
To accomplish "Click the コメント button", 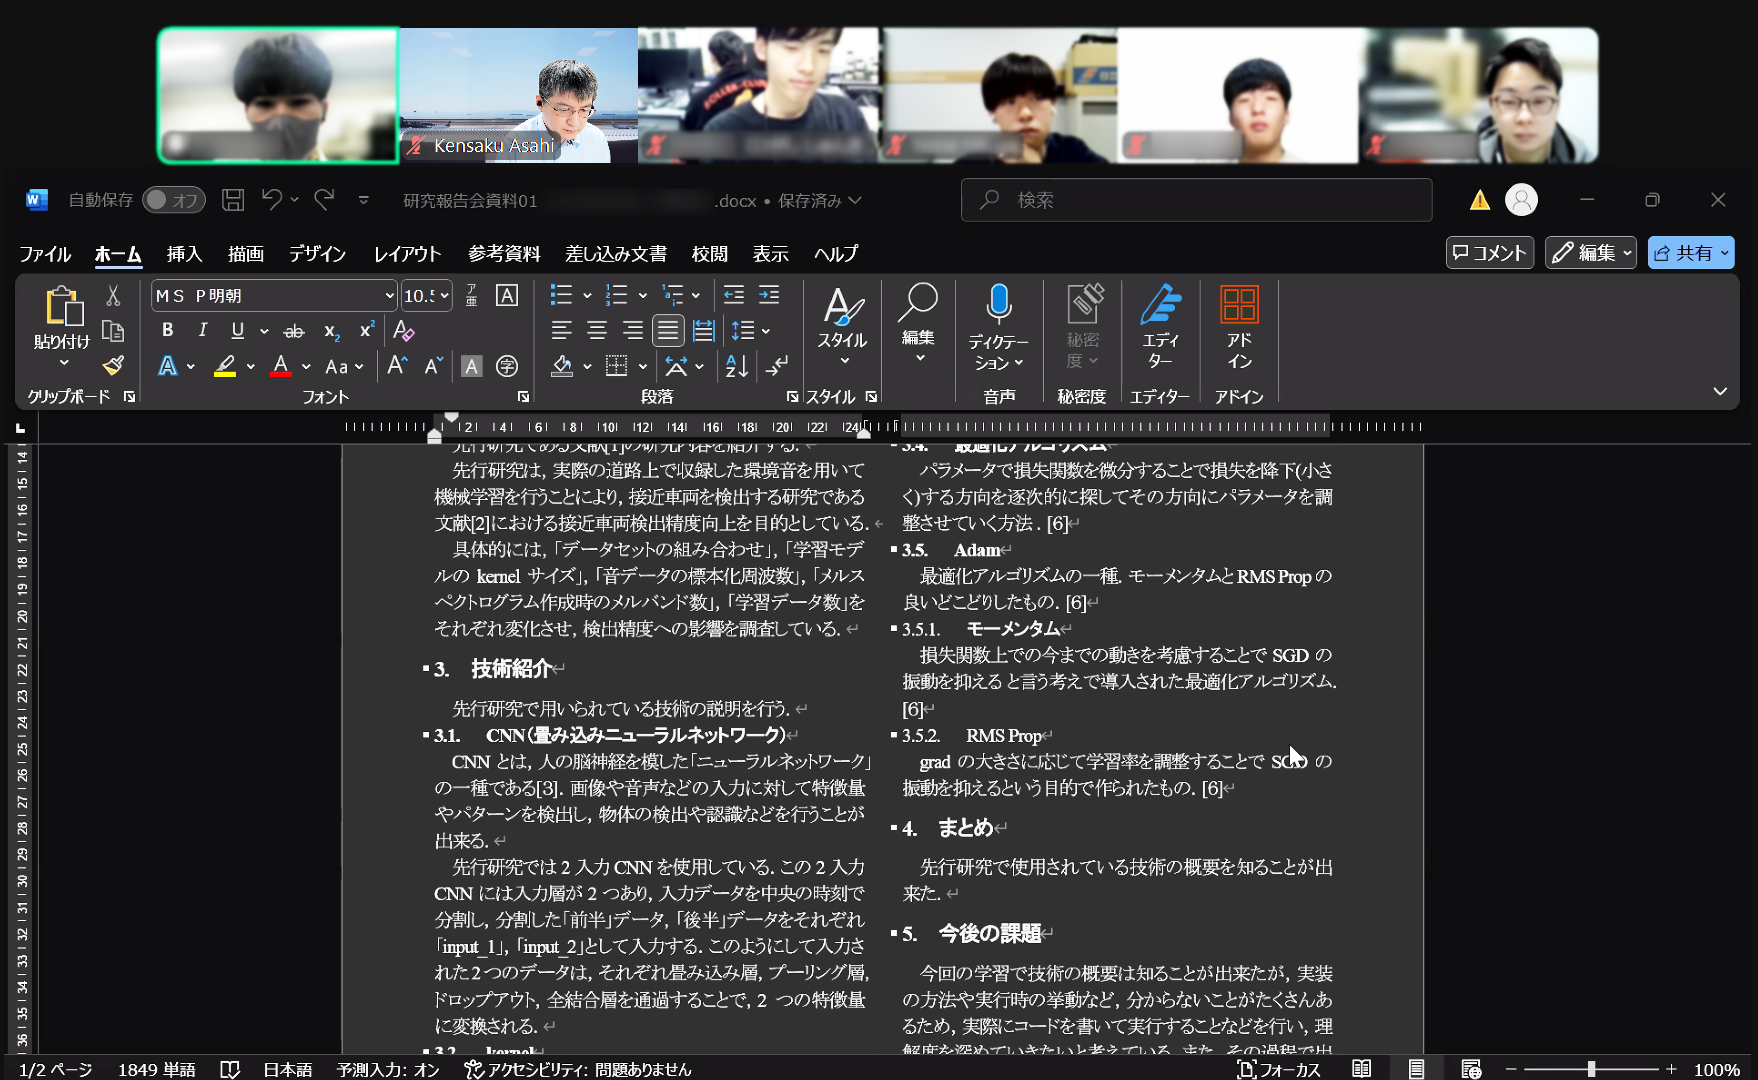I will pos(1489,253).
